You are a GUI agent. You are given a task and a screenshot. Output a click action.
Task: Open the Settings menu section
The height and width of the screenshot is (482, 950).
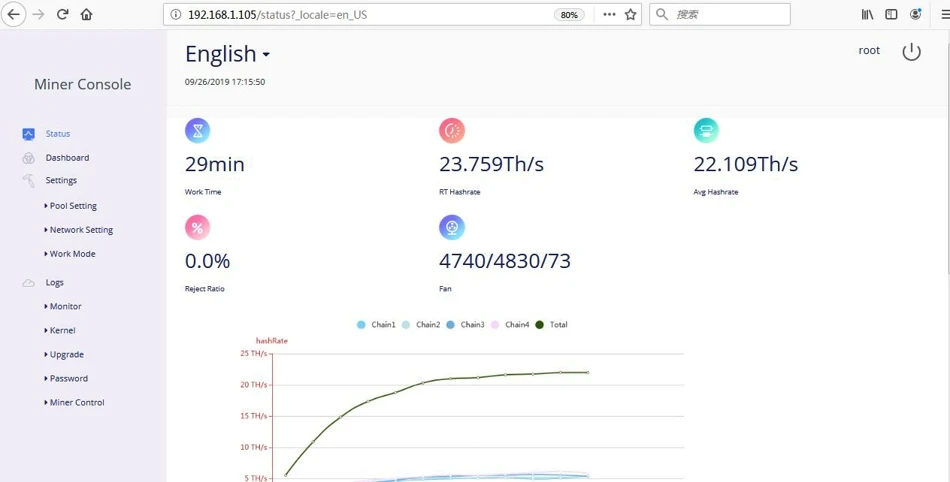point(61,180)
